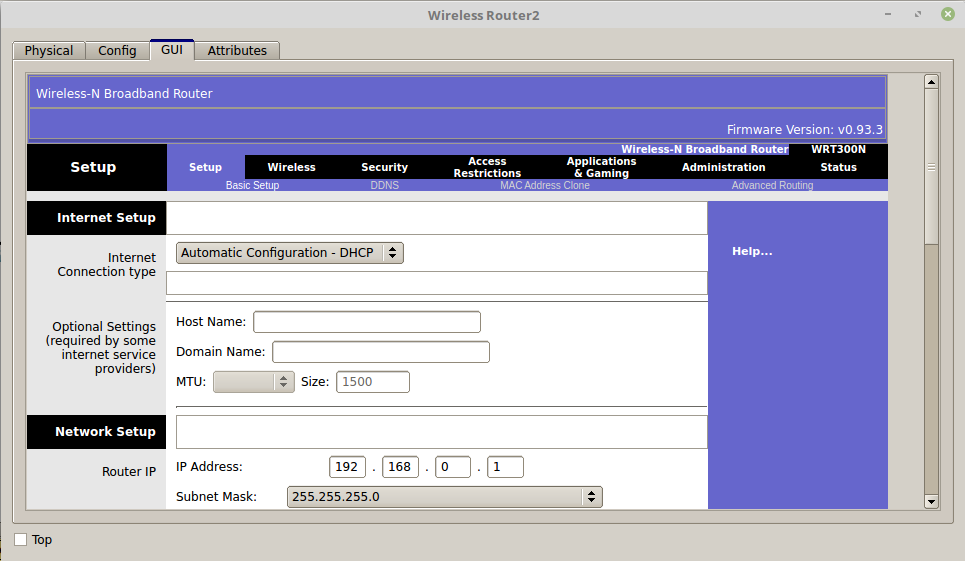The height and width of the screenshot is (561, 965).
Task: Click the Network Setup heading
Action: pyautogui.click(x=105, y=432)
